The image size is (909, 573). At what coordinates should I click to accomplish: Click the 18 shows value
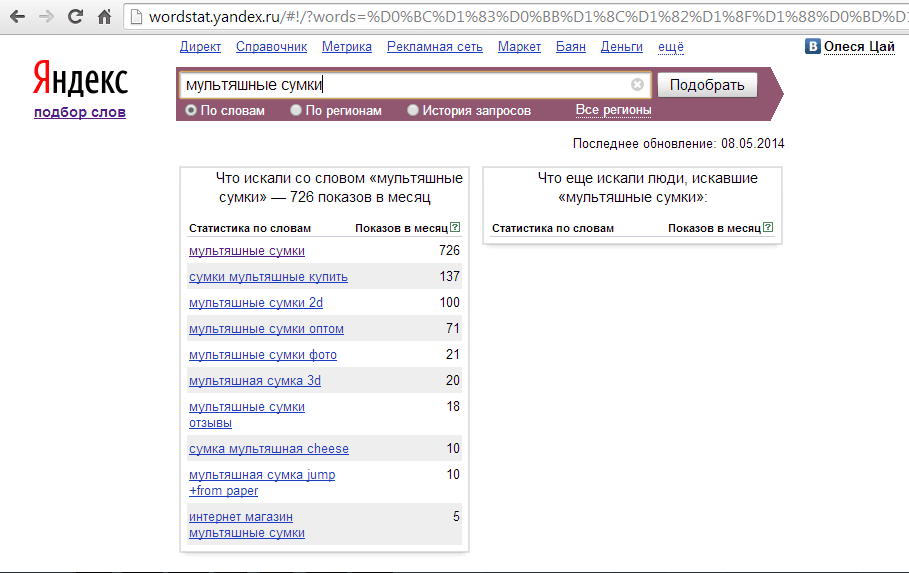pos(453,407)
